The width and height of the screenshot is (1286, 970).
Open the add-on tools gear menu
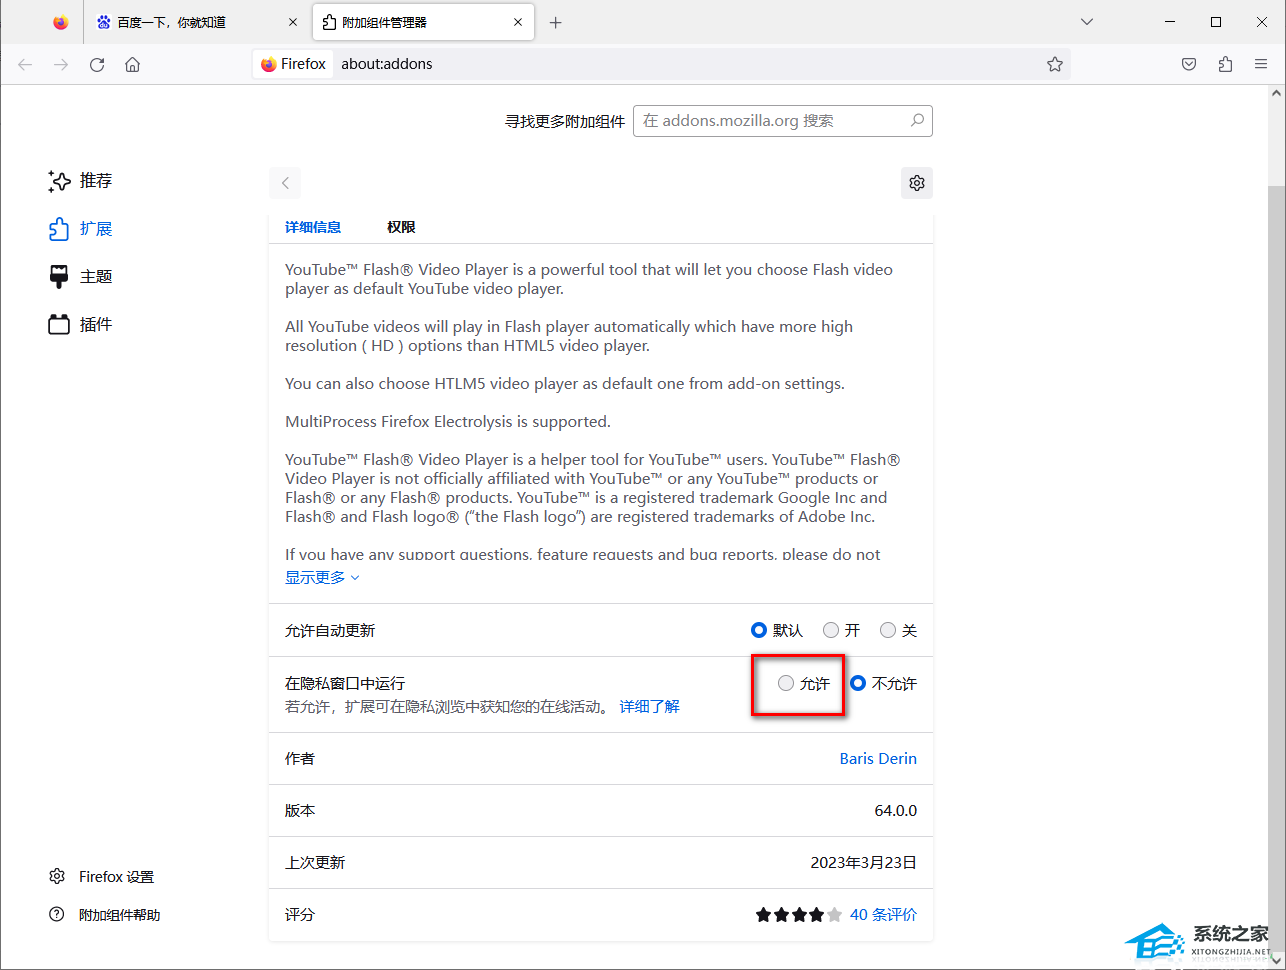tap(917, 183)
